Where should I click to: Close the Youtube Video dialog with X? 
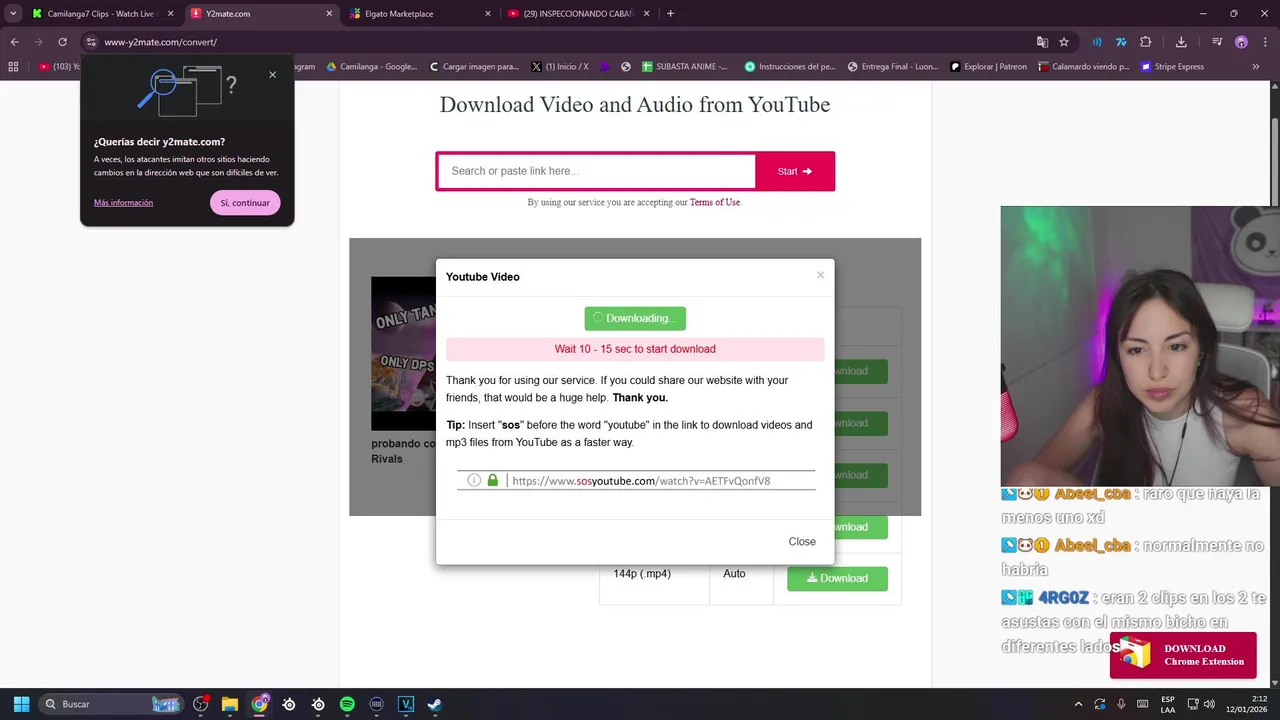820,275
